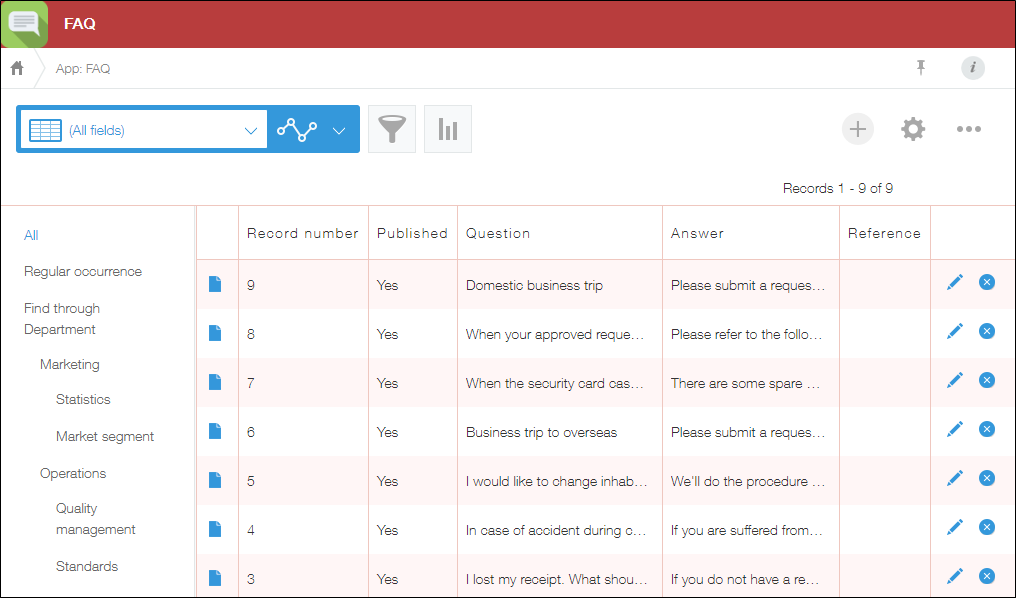This screenshot has width=1016, height=598.
Task: Open the Standards category link
Action: pyautogui.click(x=87, y=566)
